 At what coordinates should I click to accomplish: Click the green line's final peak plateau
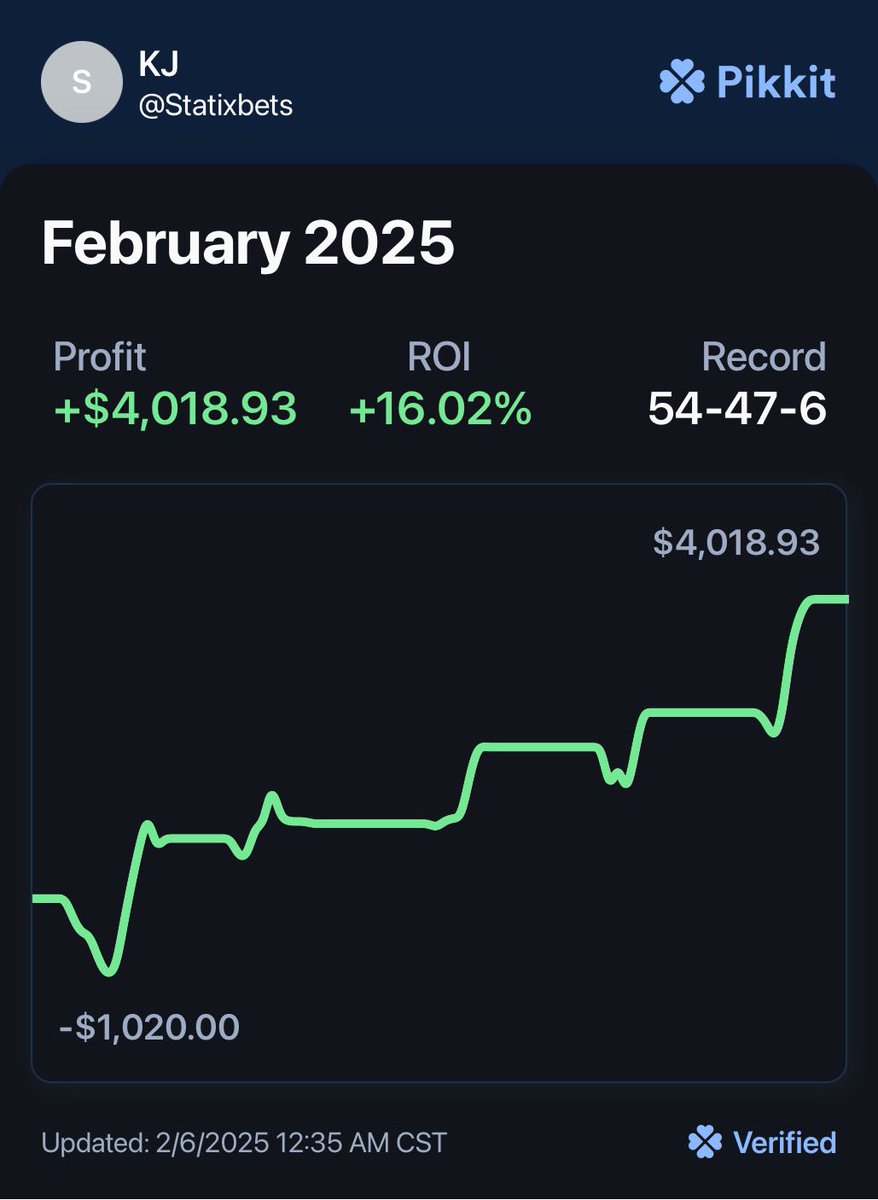point(826,599)
